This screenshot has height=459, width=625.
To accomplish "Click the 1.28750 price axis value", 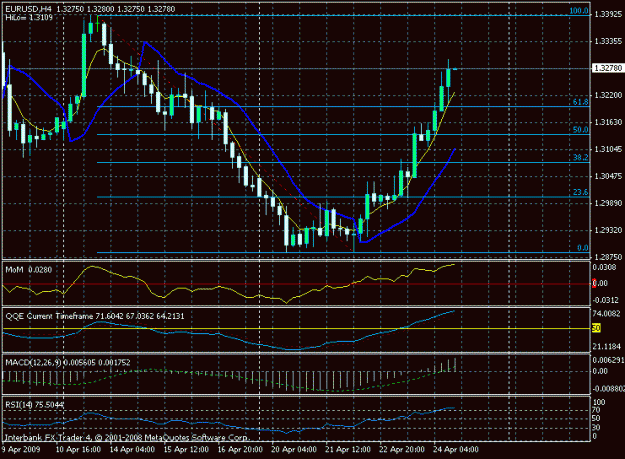I will 608,257.
